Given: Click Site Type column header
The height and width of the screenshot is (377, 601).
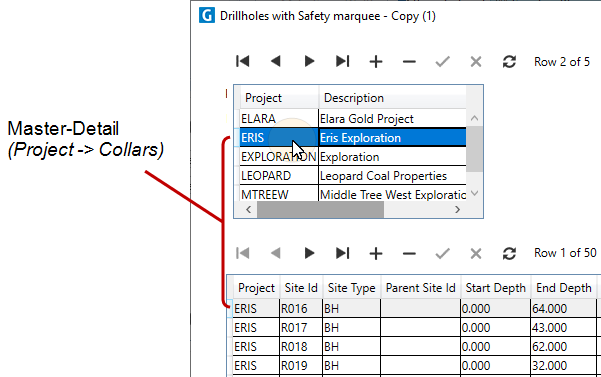Looking at the screenshot, I should coord(351,288).
